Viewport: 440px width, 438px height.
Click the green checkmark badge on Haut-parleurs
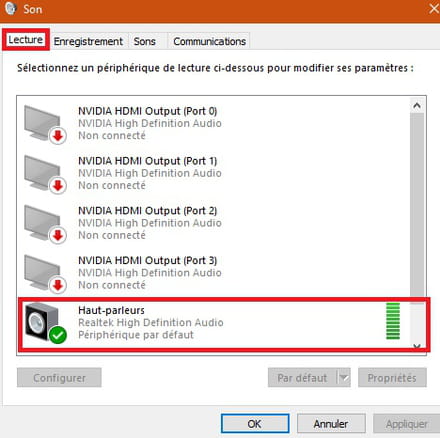pyautogui.click(x=58, y=335)
